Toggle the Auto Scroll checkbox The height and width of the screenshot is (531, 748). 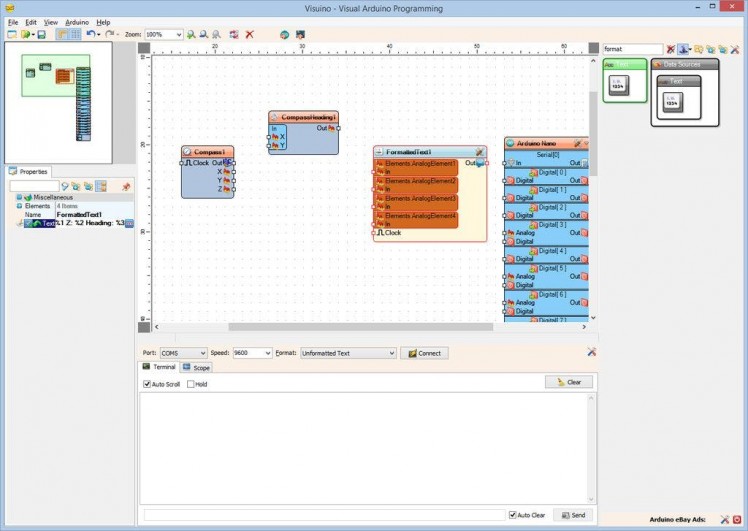click(x=147, y=384)
